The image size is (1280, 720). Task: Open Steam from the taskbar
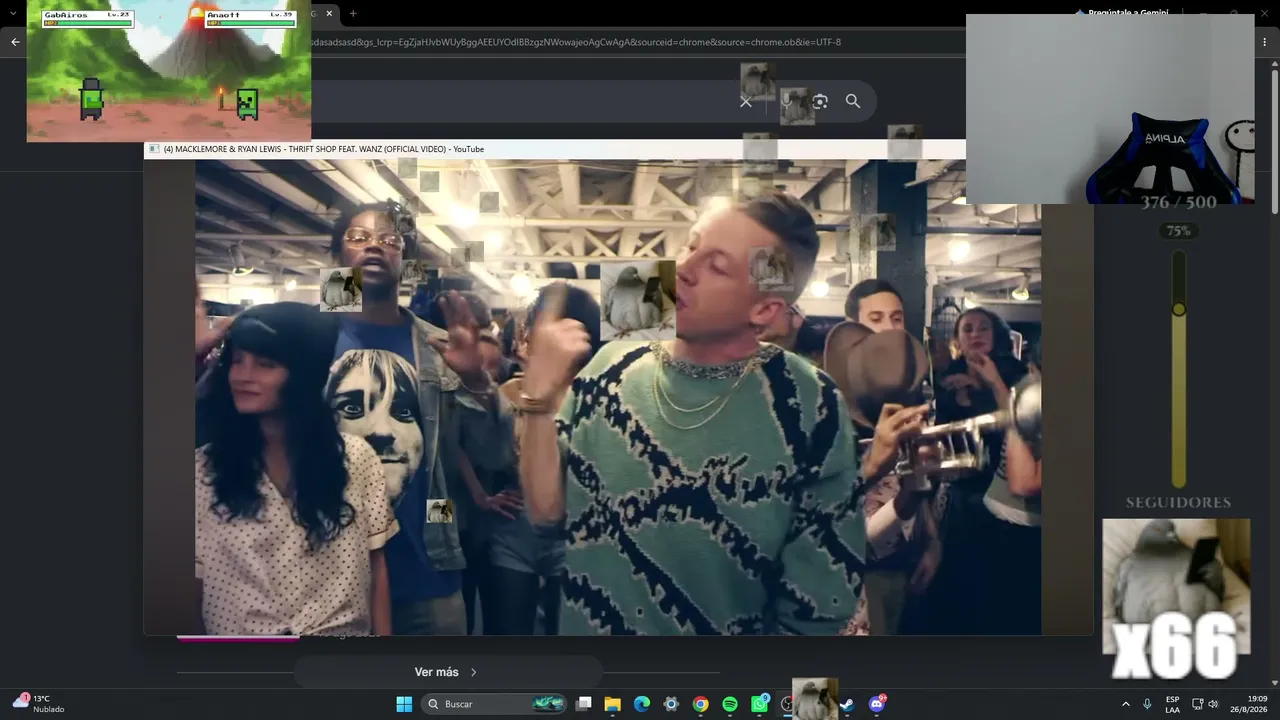(847, 704)
